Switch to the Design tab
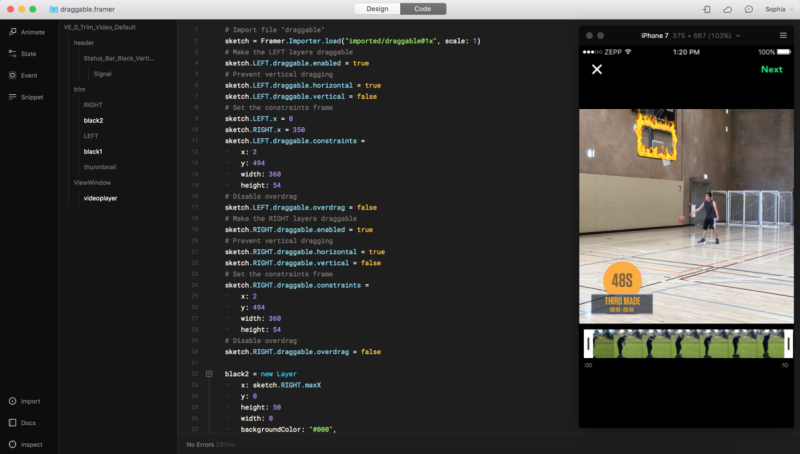 coord(377,9)
